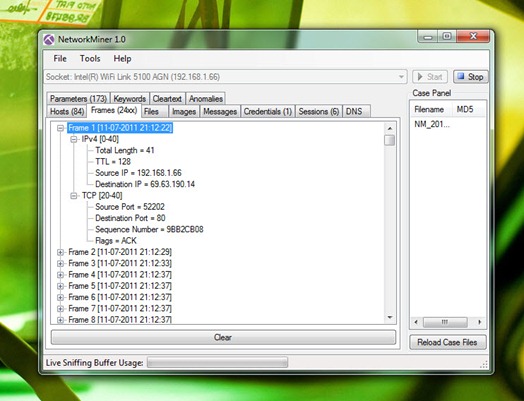This screenshot has height=401, width=524.
Task: Click the tree view scroll up arrow
Action: 390,128
